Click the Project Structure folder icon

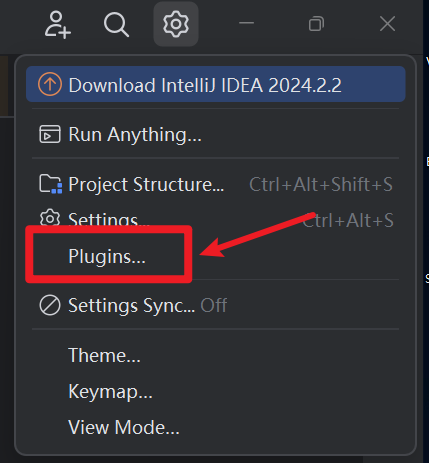50,184
